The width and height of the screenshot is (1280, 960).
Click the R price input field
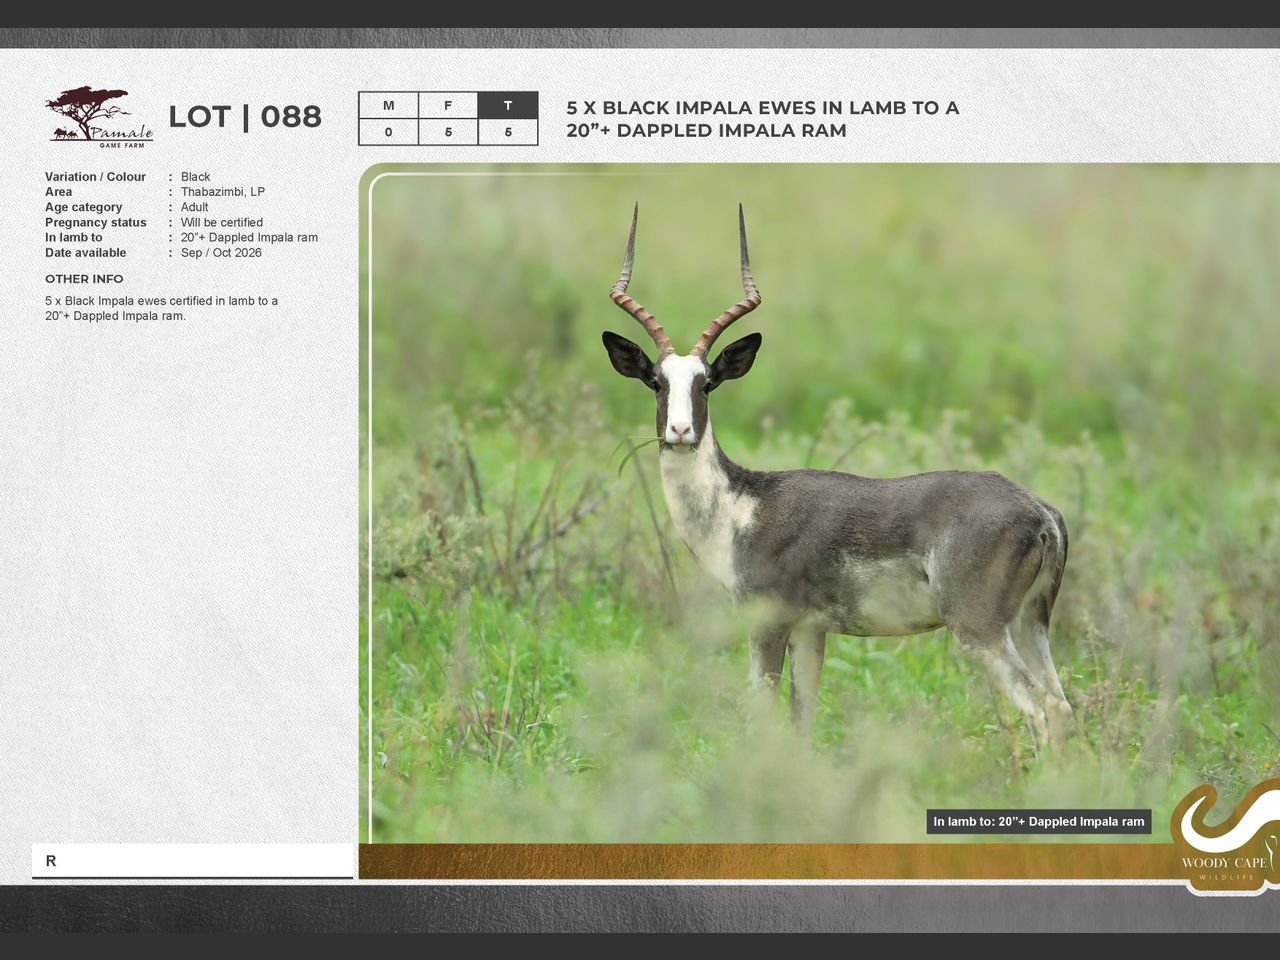click(x=192, y=861)
